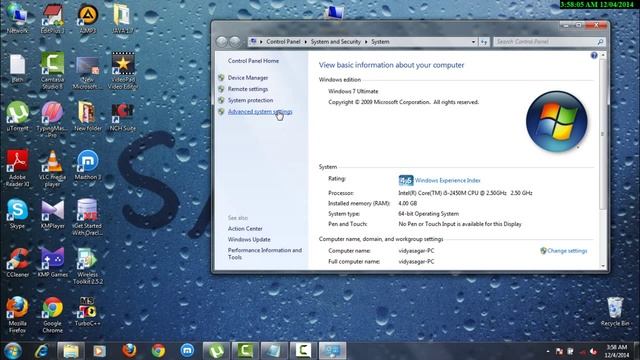Open the TurboC++ desktop shortcut
Viewport: 640px width, 360px height.
tap(87, 311)
